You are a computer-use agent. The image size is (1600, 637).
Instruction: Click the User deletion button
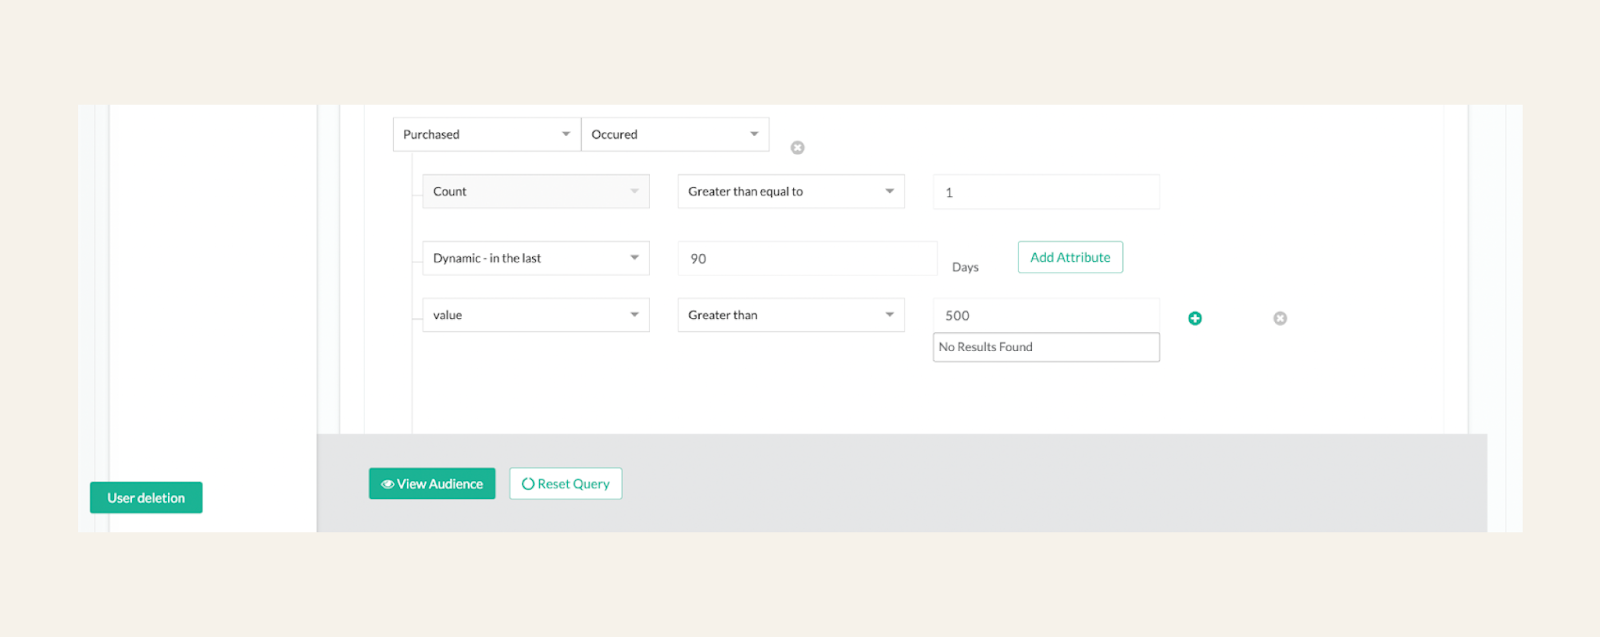tap(146, 498)
